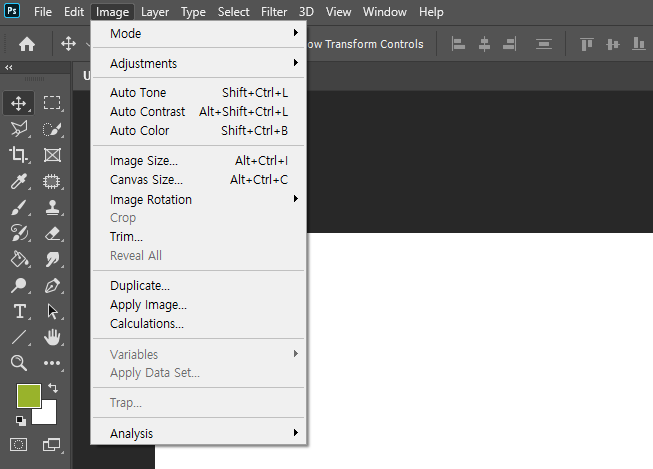Screen dimensions: 653x469
Task: Click Align top edges icon
Action: point(586,43)
